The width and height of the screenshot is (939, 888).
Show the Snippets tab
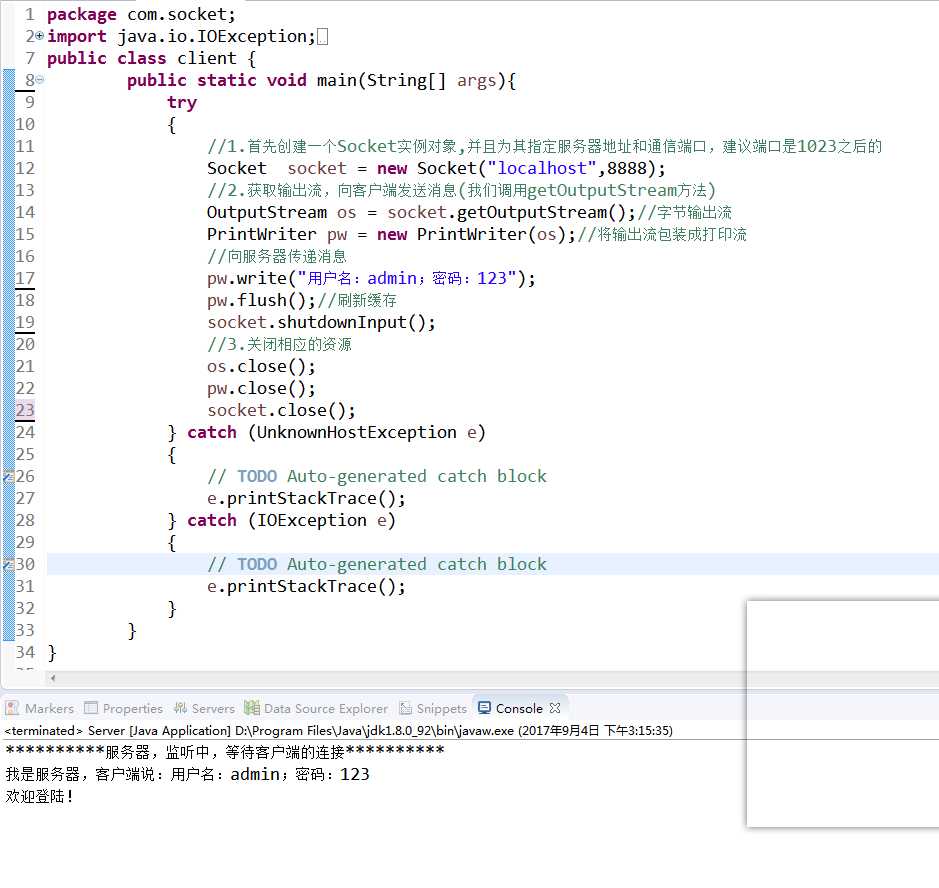pyautogui.click(x=433, y=708)
